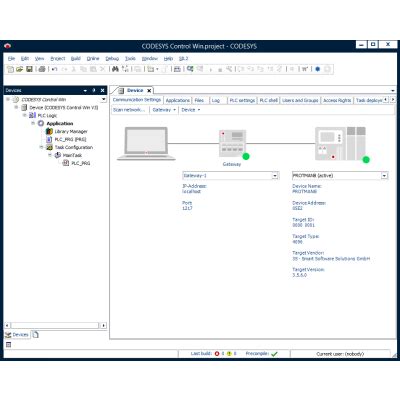400x400 pixels.
Task: Collapse the Device tree node
Action: click(x=16, y=107)
